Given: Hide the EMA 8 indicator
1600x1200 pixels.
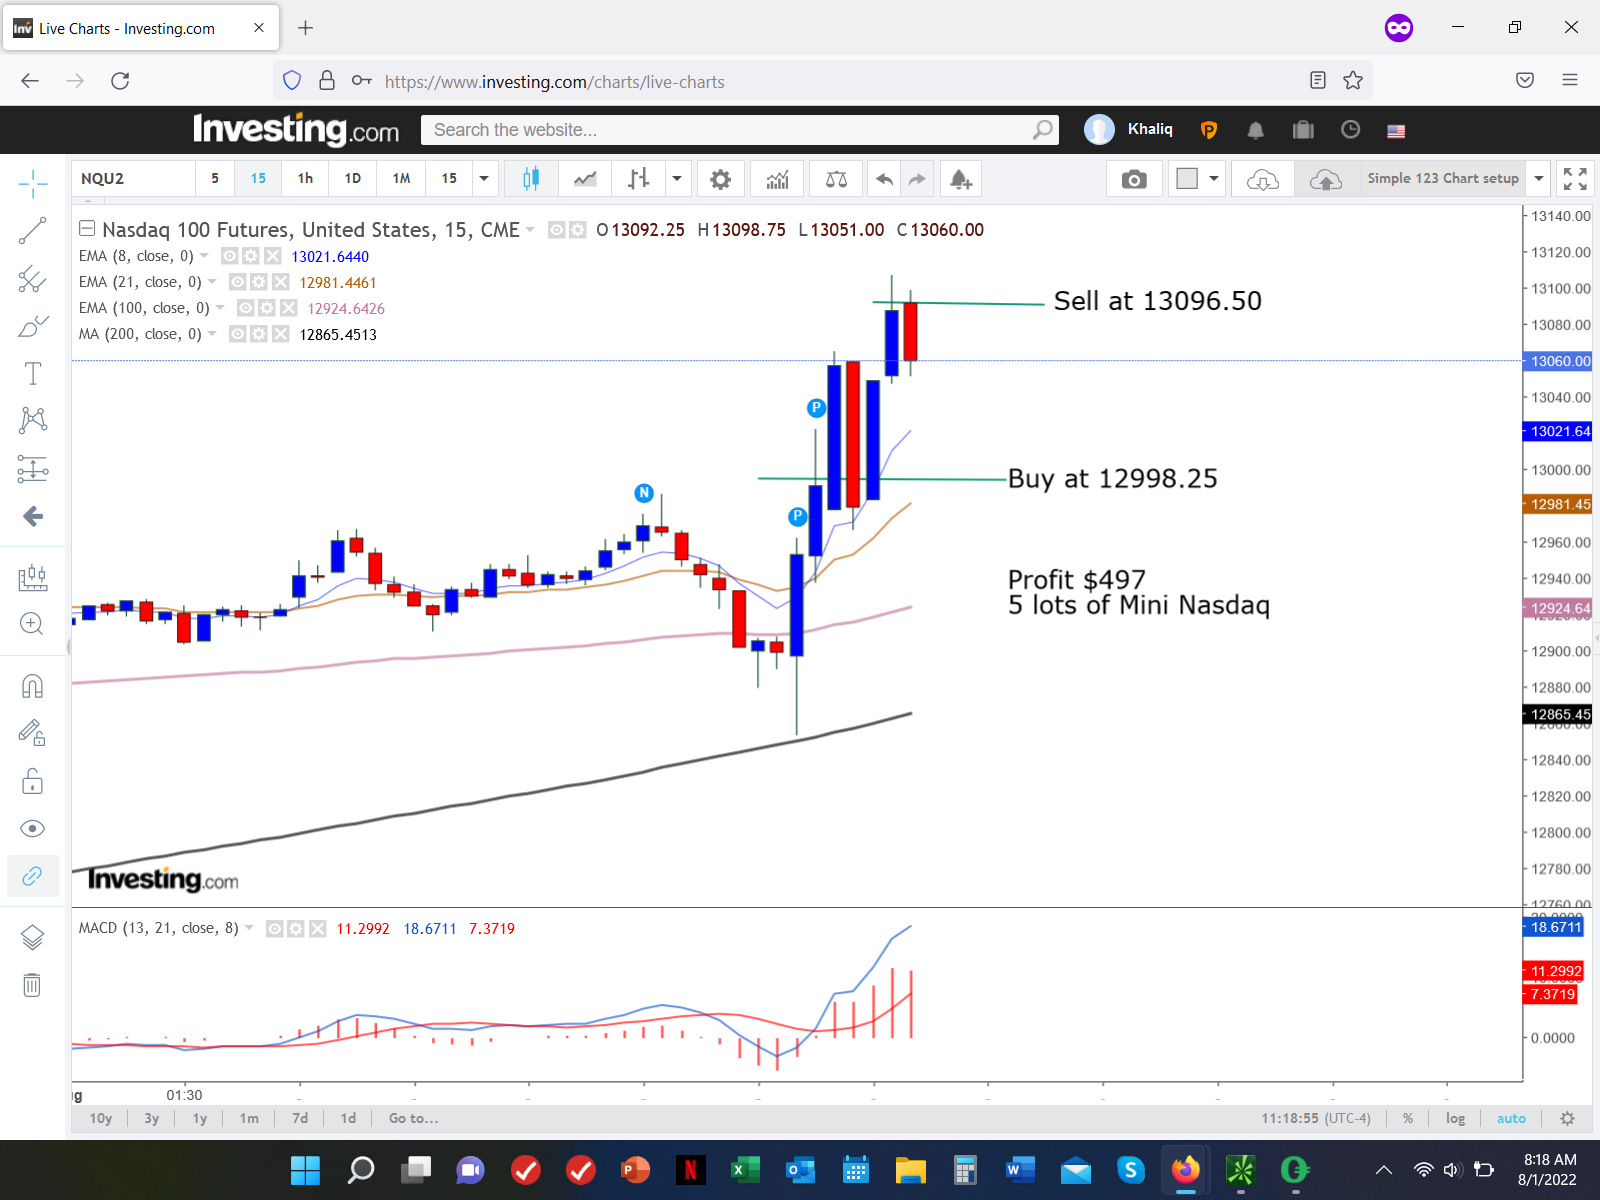Looking at the screenshot, I should pyautogui.click(x=229, y=256).
